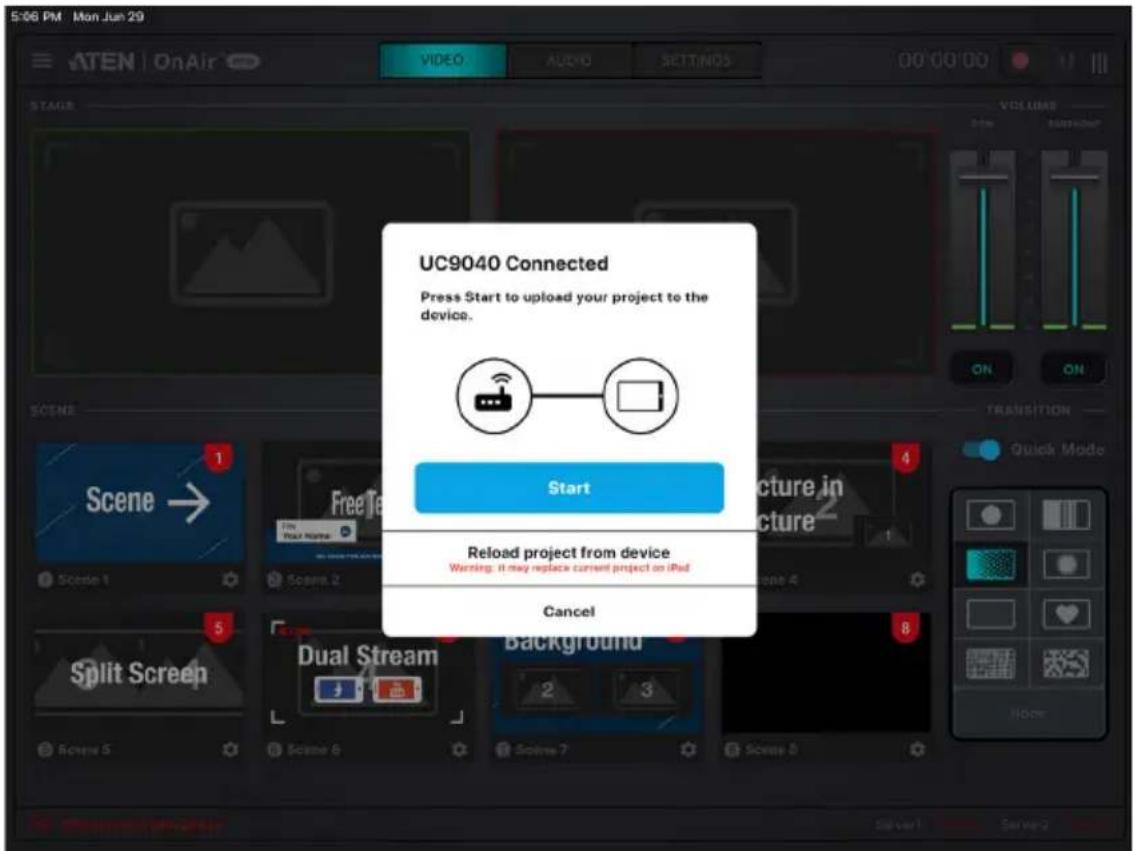Click the Scene 5 label icon

tap(45, 750)
